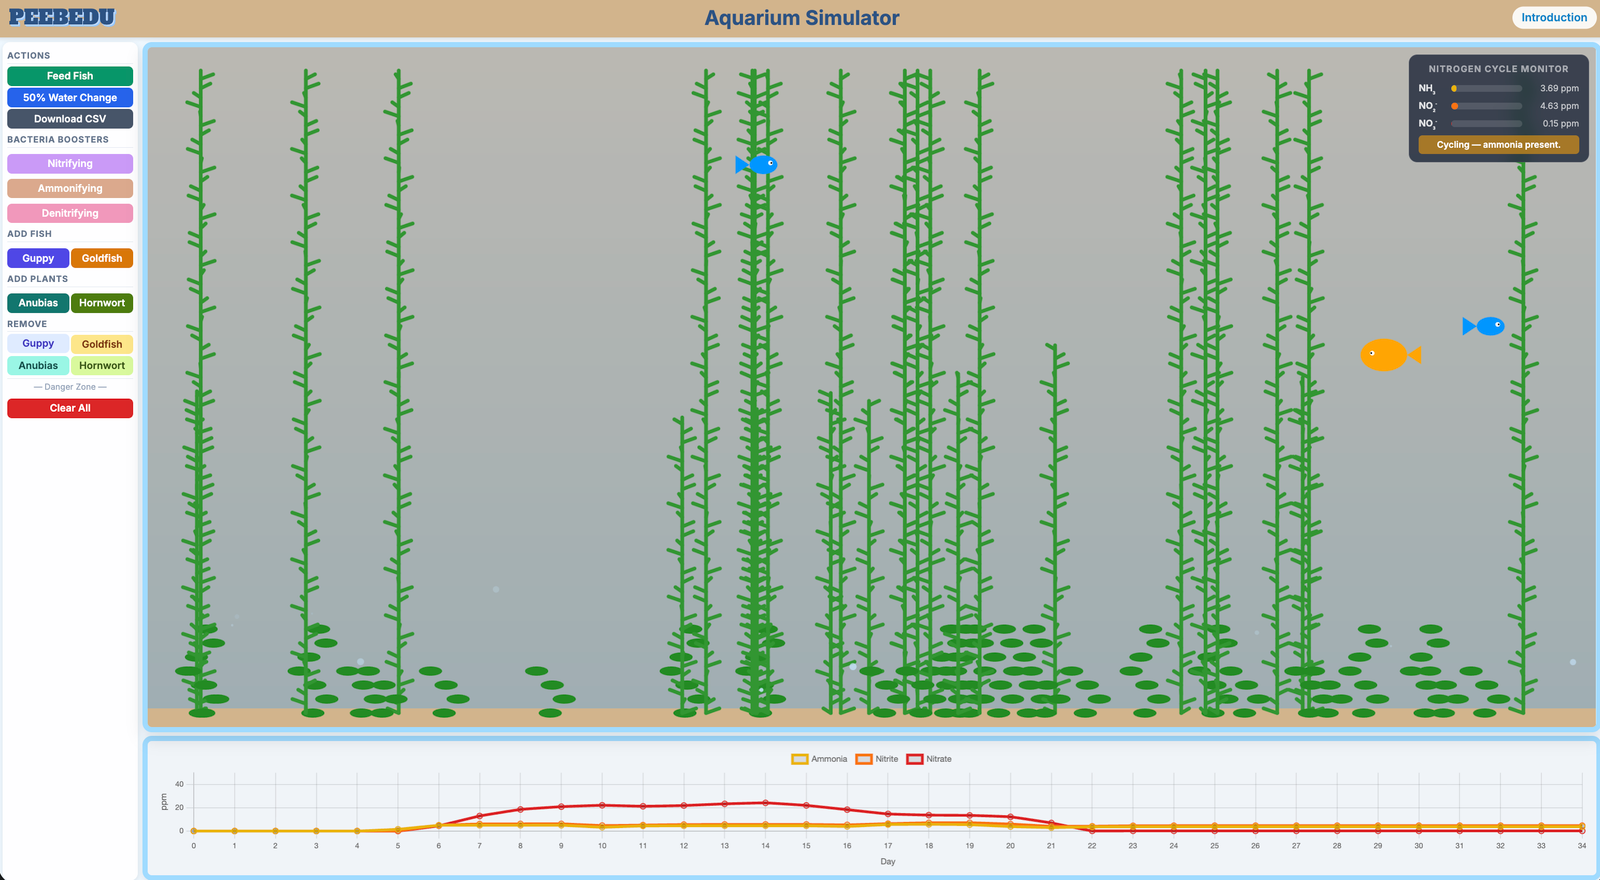The width and height of the screenshot is (1600, 880).
Task: Remove an Anubias plant
Action: (38, 366)
